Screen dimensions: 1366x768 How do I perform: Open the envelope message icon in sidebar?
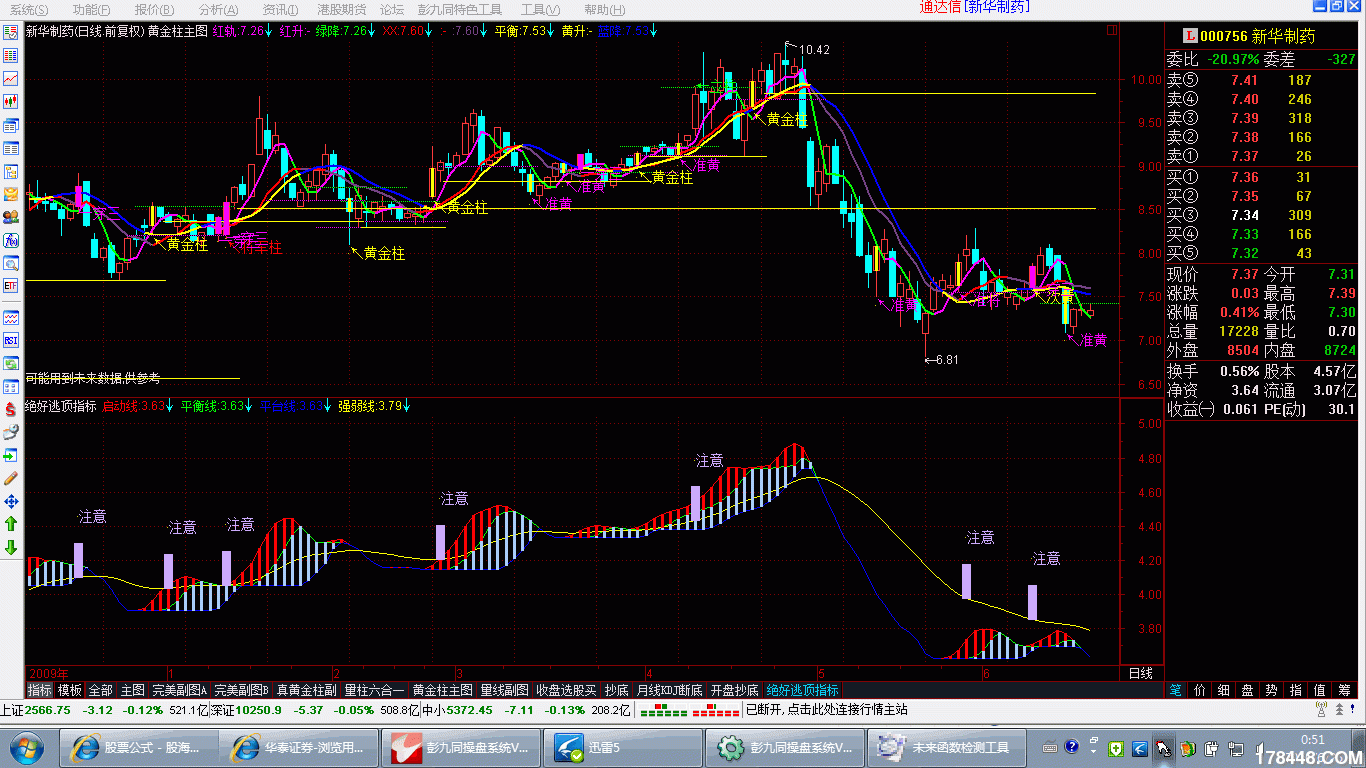pos(11,194)
